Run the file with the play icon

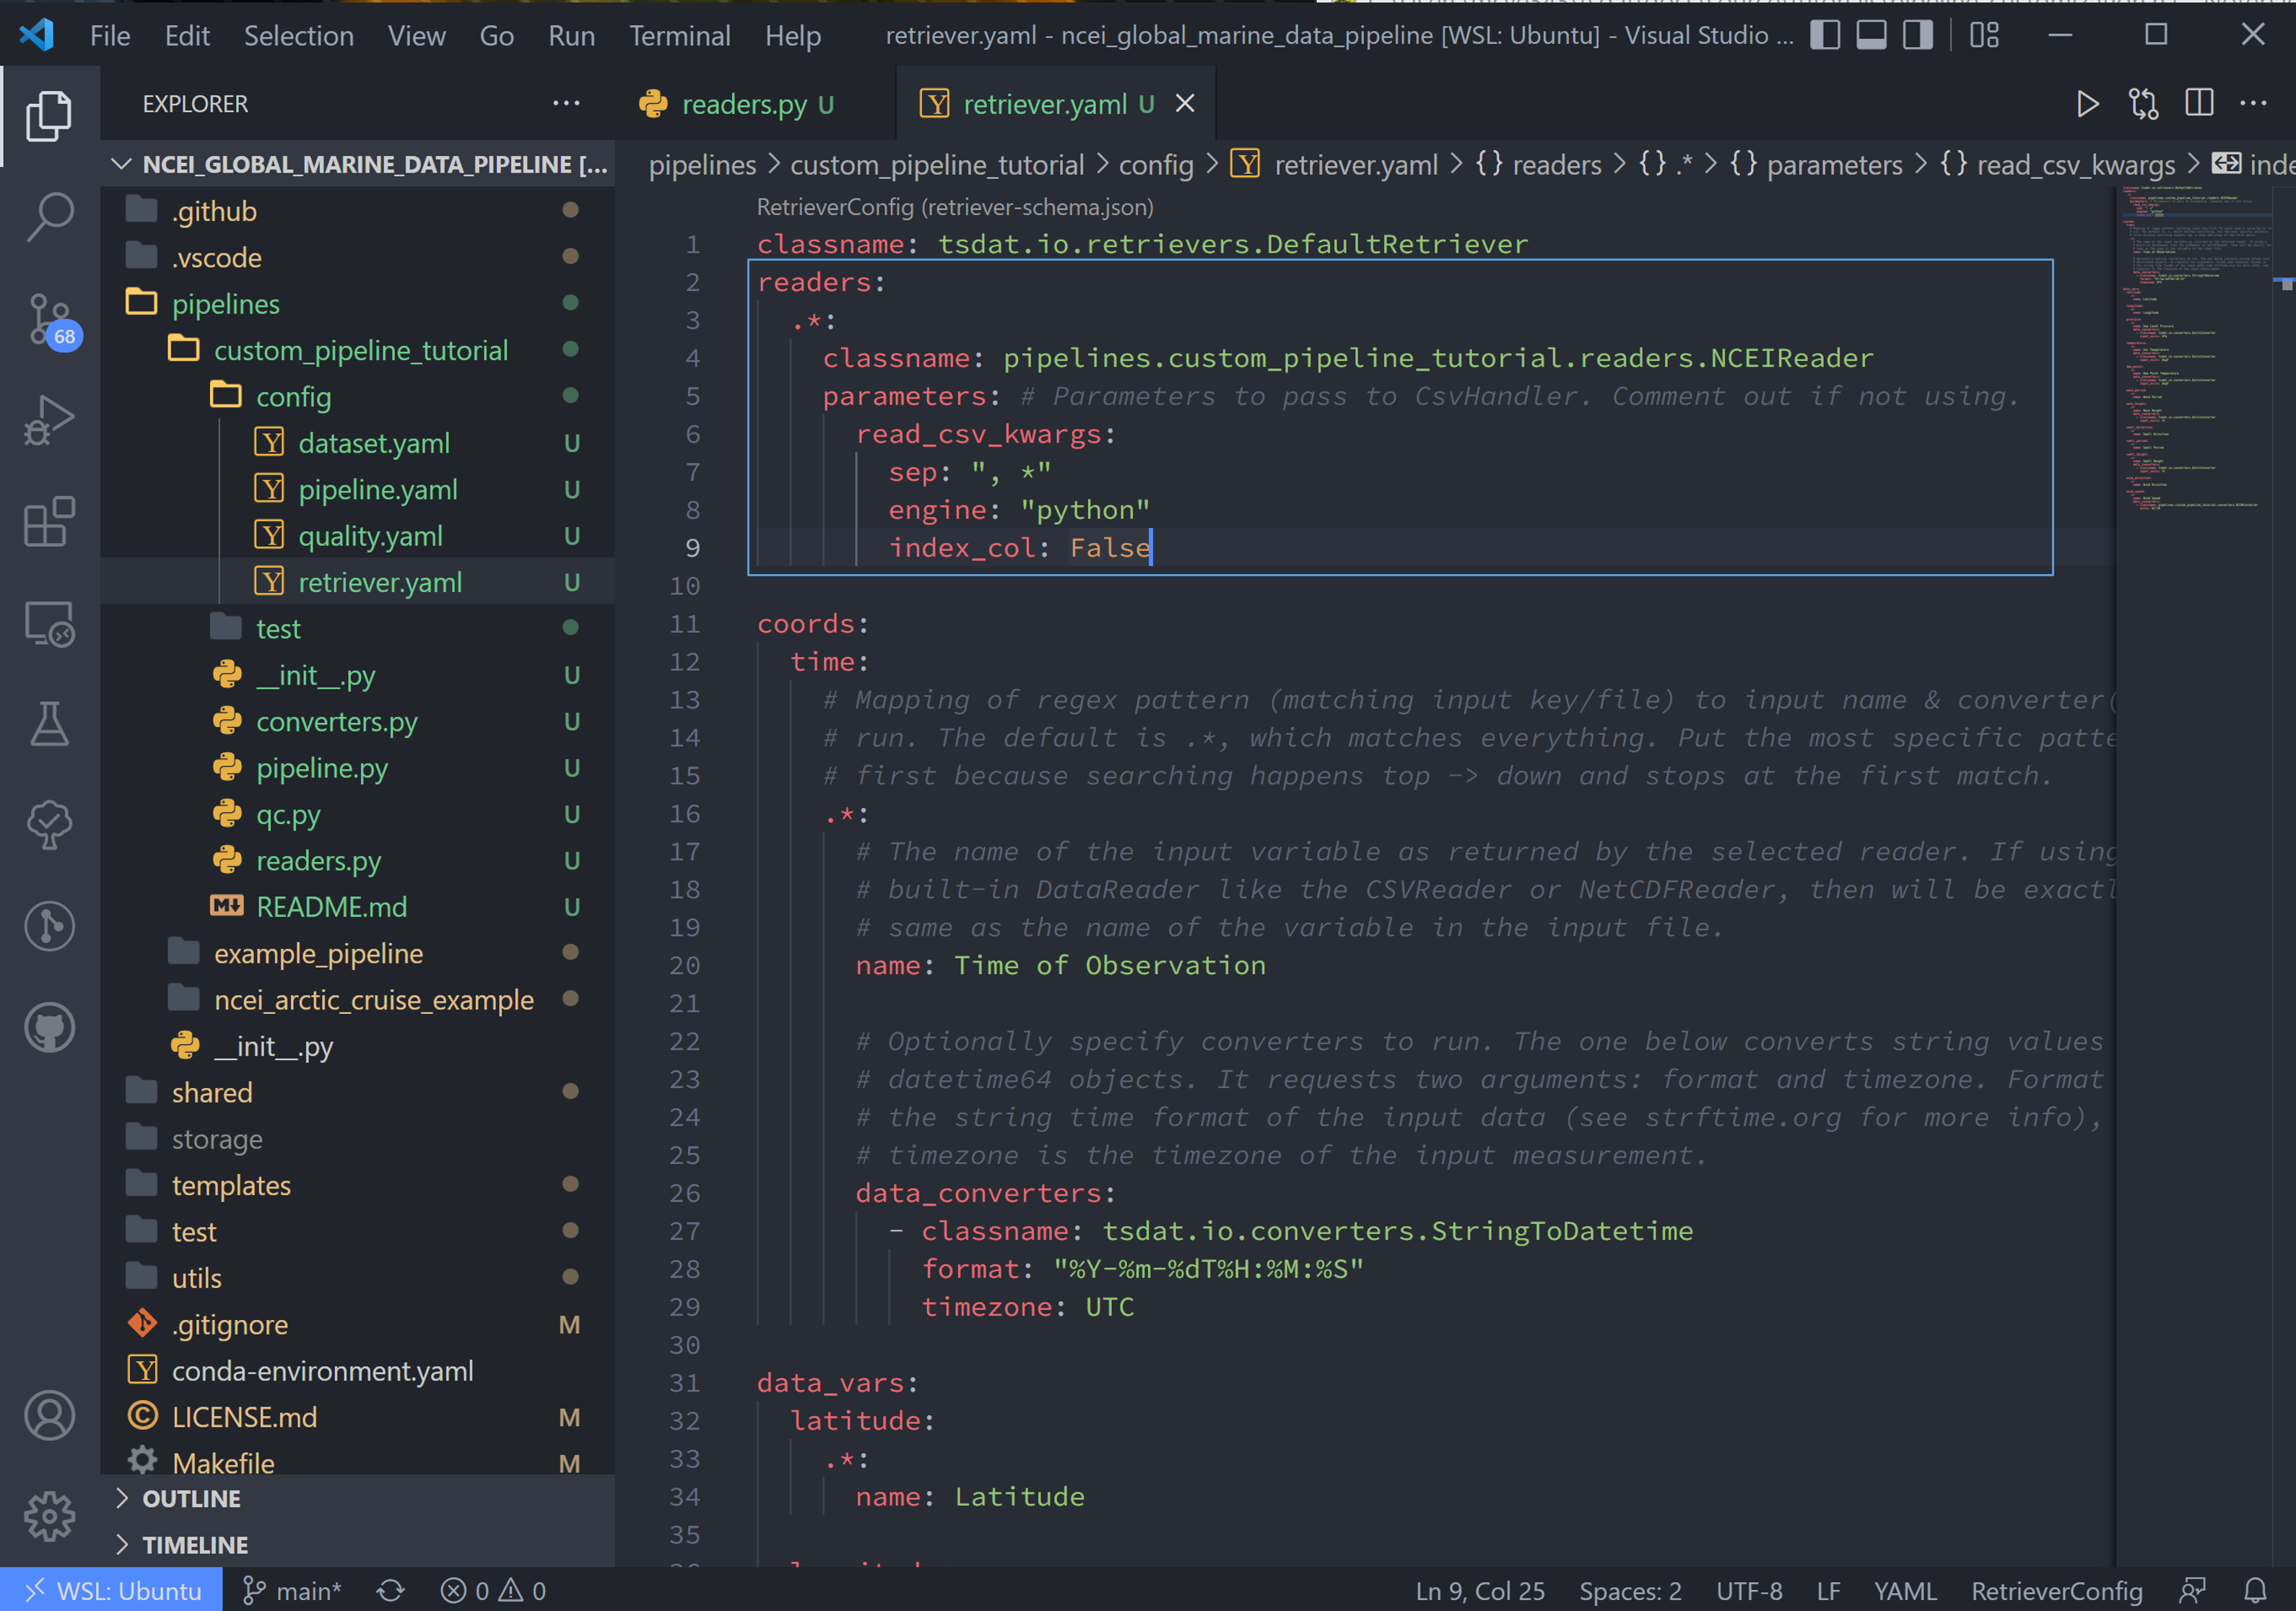[x=2087, y=104]
